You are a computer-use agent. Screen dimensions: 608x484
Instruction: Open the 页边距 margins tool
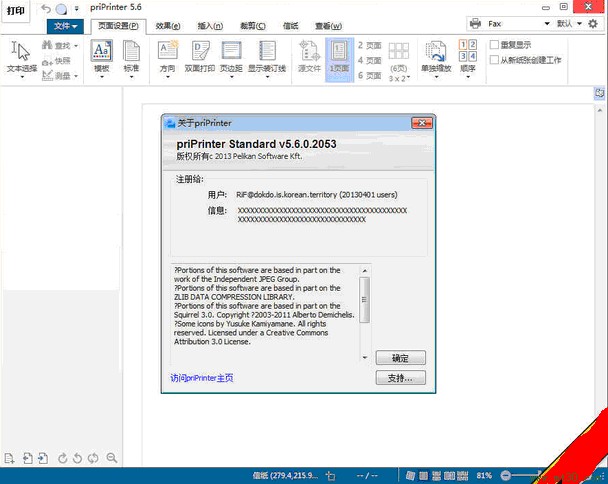[231, 57]
